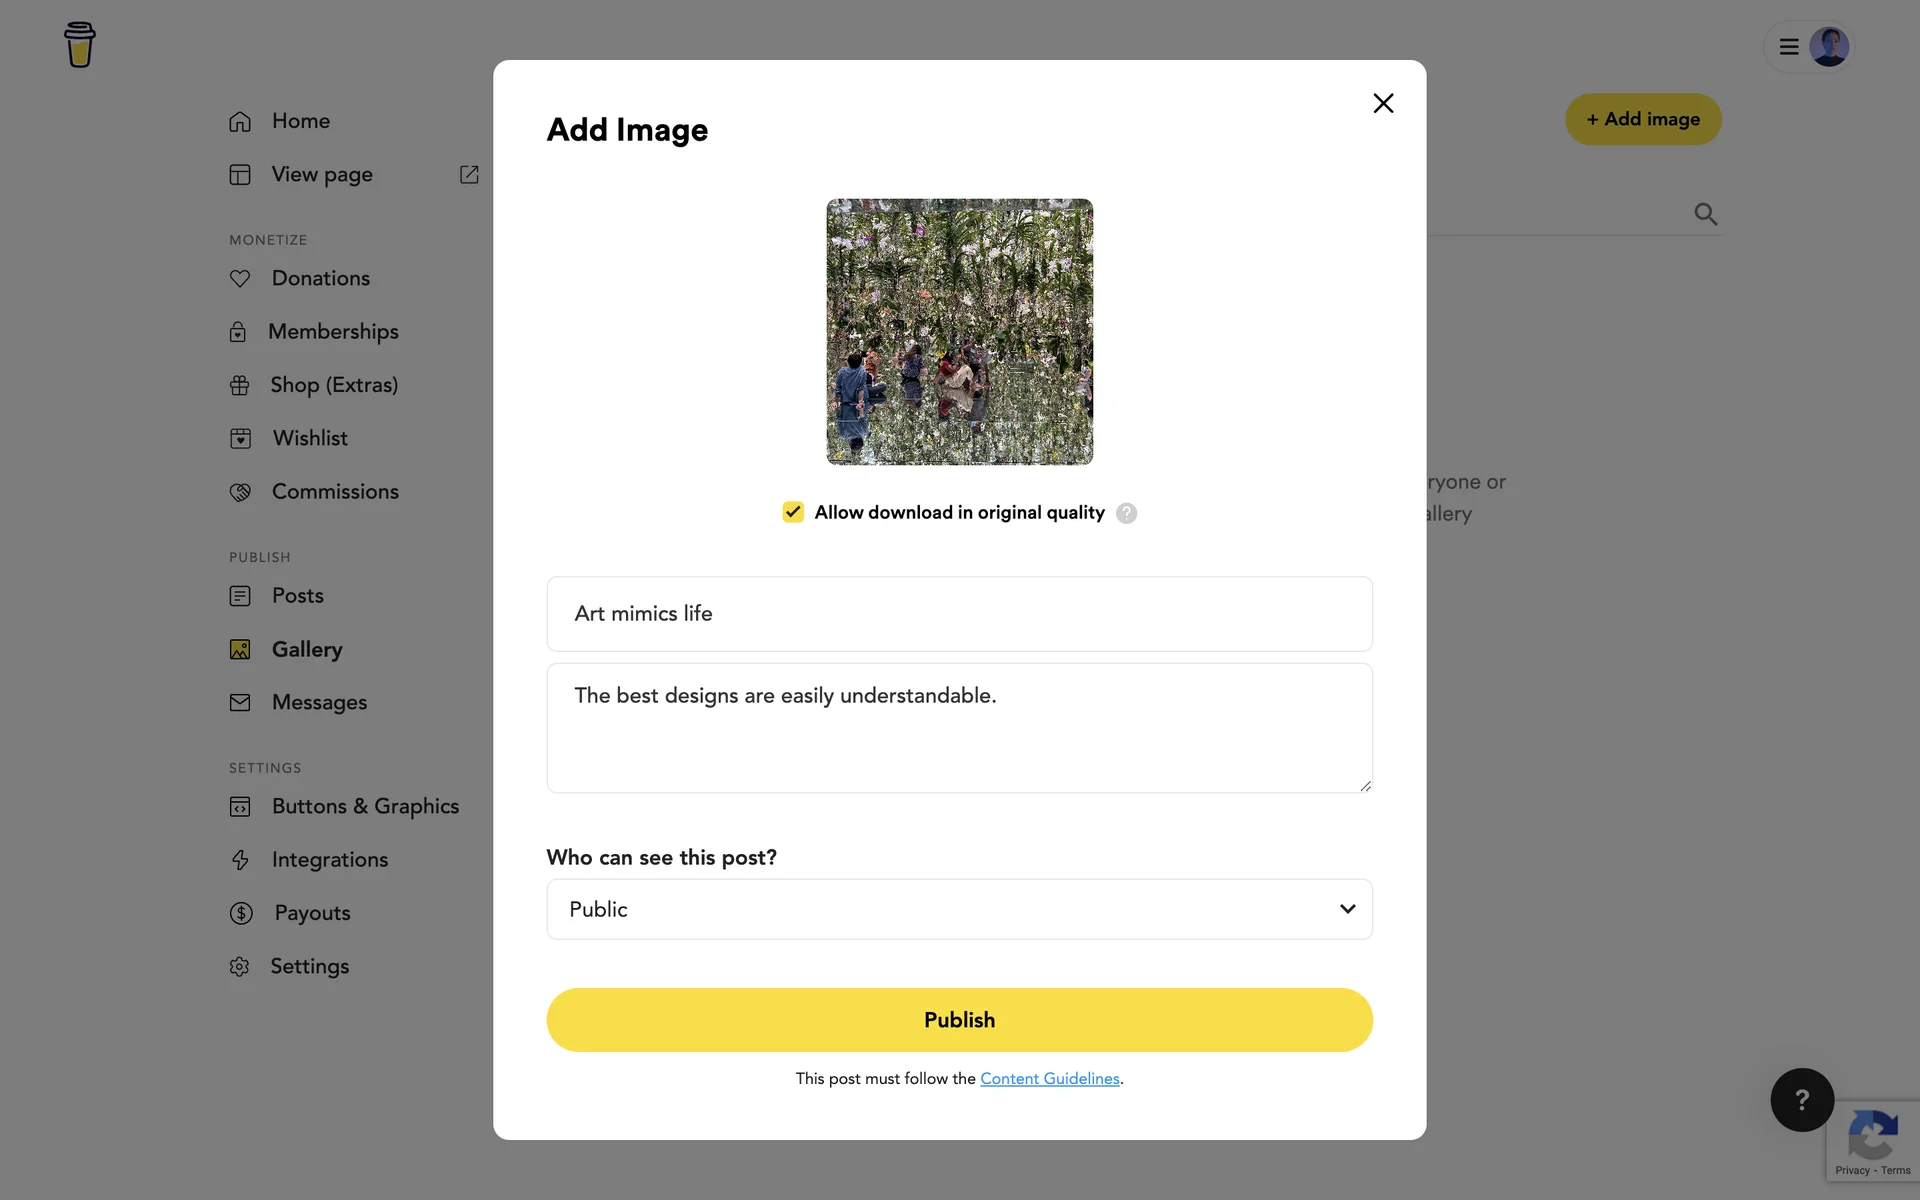Open Posts in the sidebar
The image size is (1920, 1200).
pyautogui.click(x=297, y=596)
